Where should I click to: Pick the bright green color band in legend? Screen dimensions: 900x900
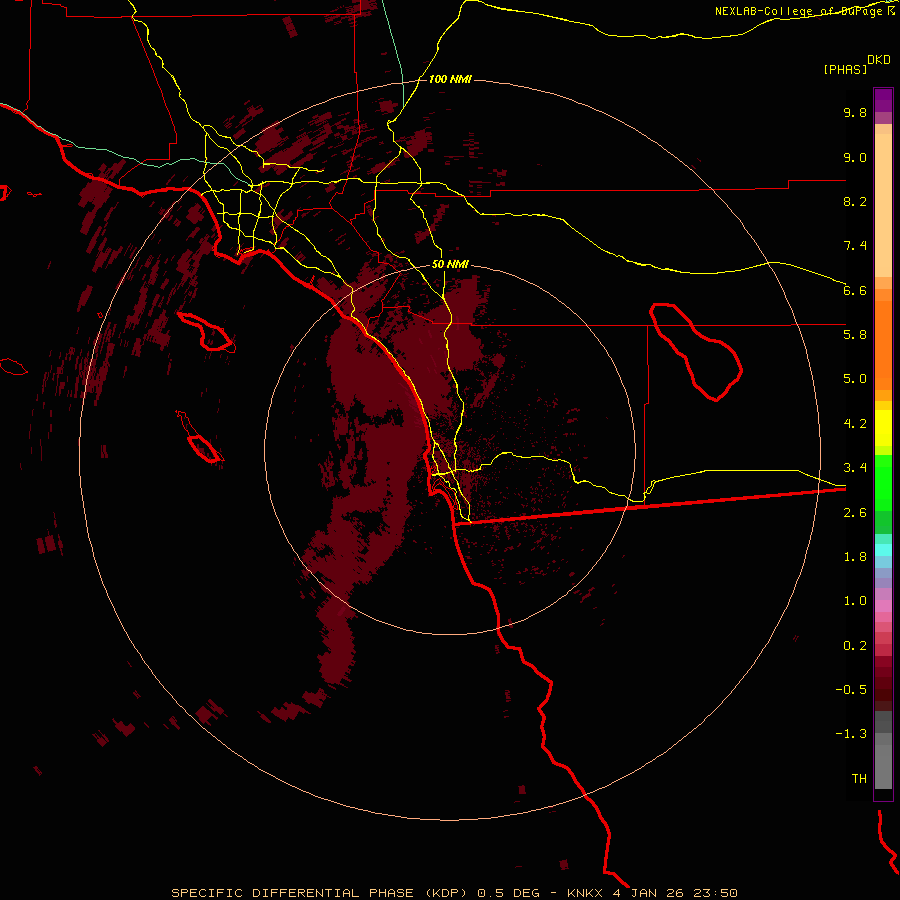[x=883, y=482]
